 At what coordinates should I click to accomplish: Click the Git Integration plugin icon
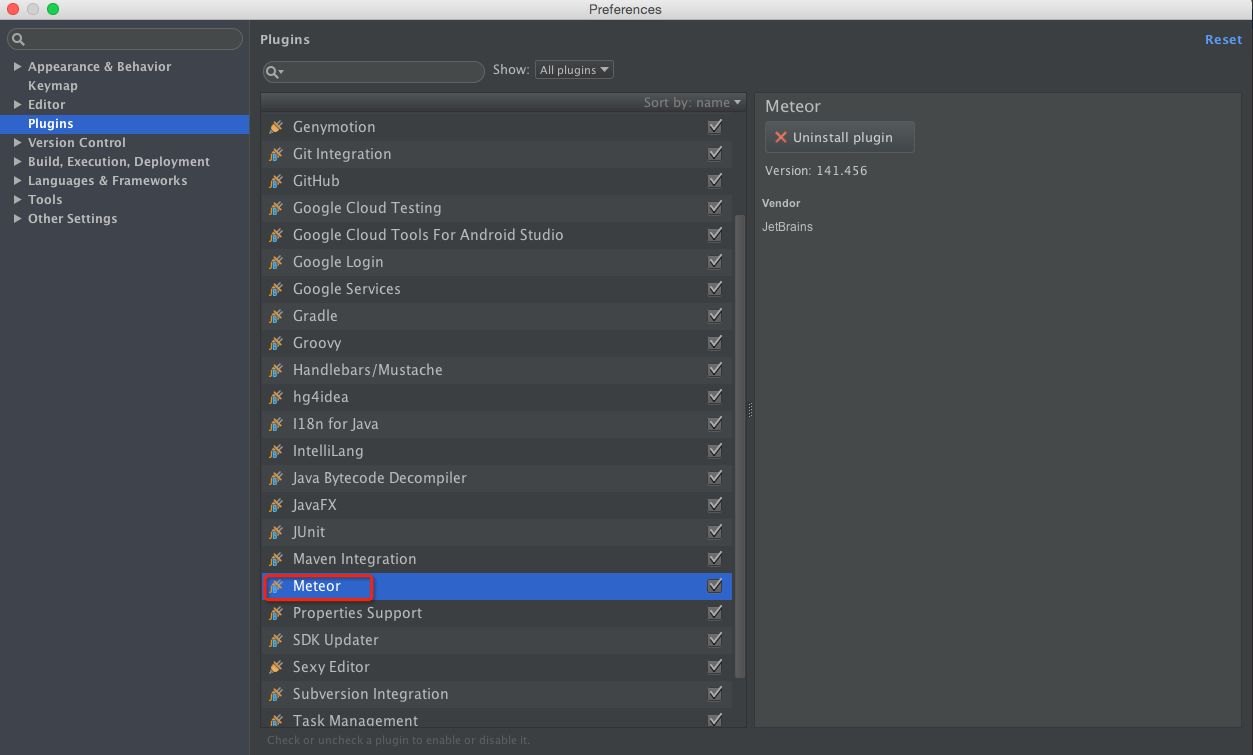point(276,154)
